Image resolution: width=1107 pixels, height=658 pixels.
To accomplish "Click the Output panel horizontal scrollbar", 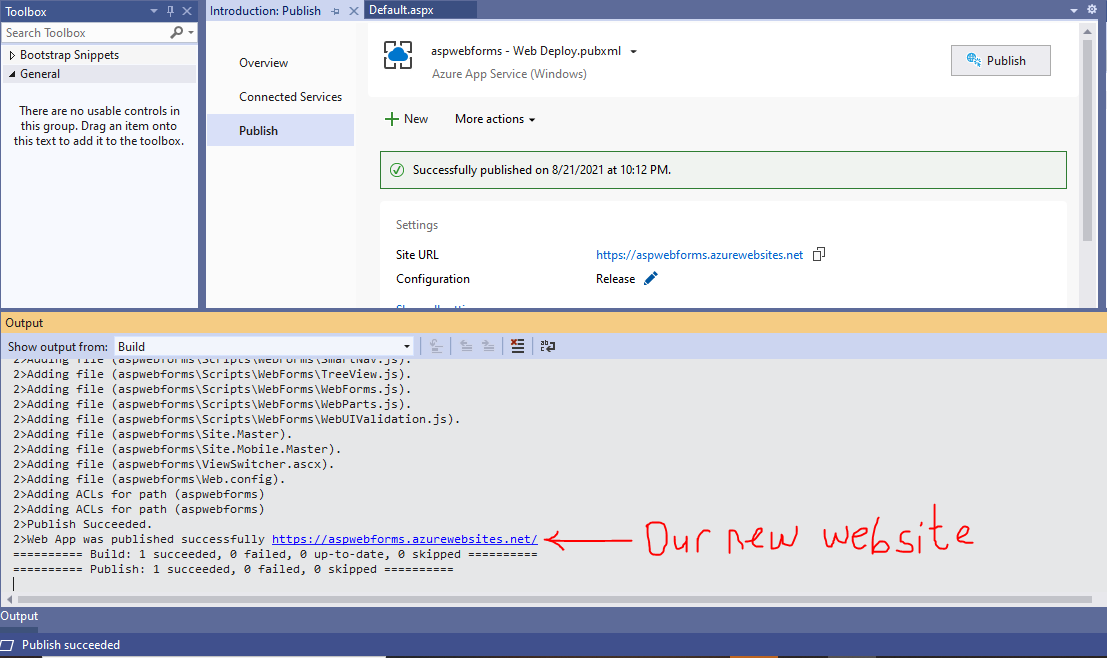I will 555,599.
